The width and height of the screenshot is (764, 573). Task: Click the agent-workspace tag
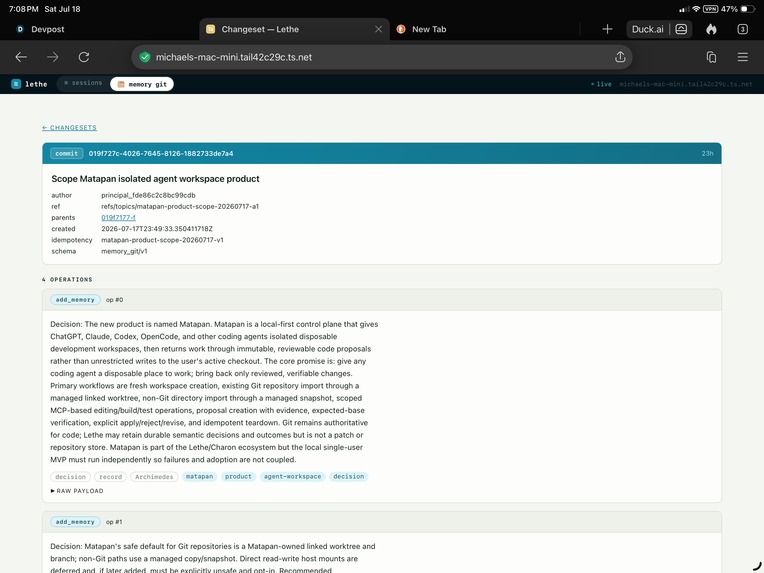[x=292, y=477]
